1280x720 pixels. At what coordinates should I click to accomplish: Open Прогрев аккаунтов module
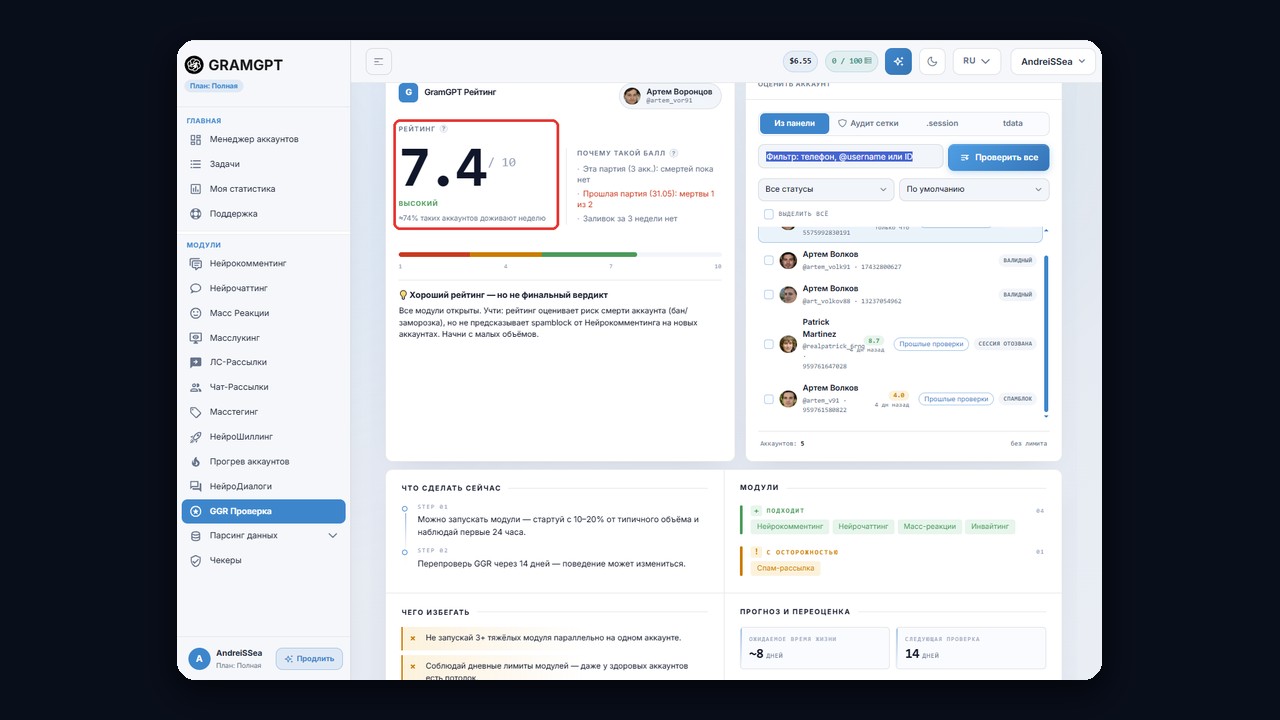click(x=263, y=462)
